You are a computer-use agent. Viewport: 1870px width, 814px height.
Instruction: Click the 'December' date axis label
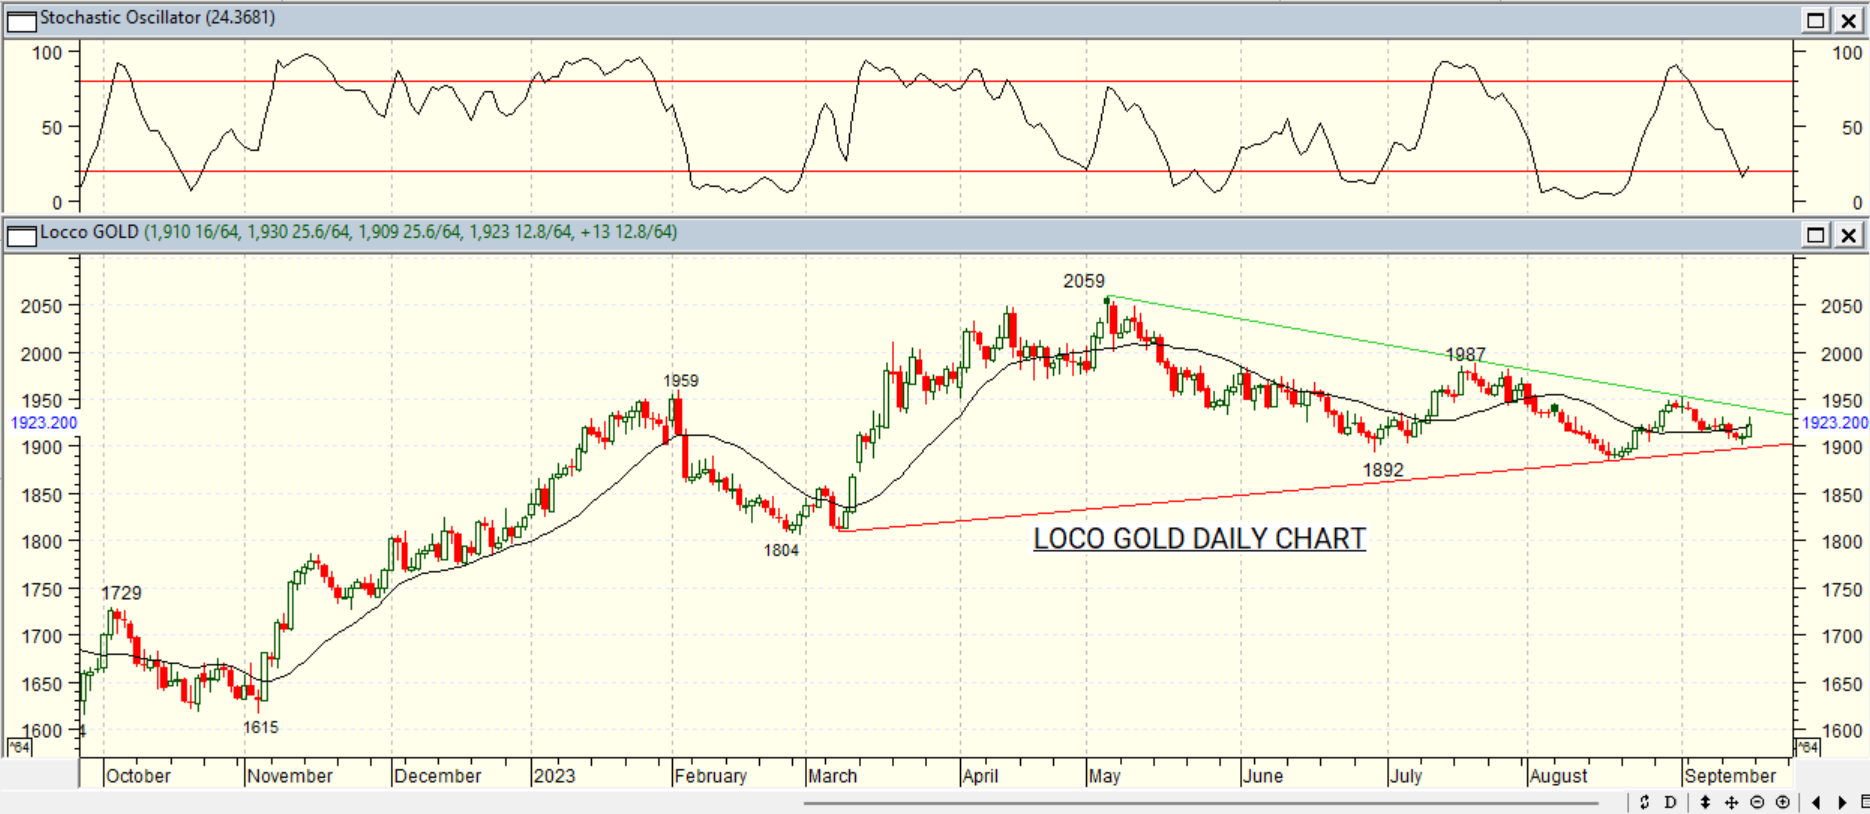tap(437, 776)
